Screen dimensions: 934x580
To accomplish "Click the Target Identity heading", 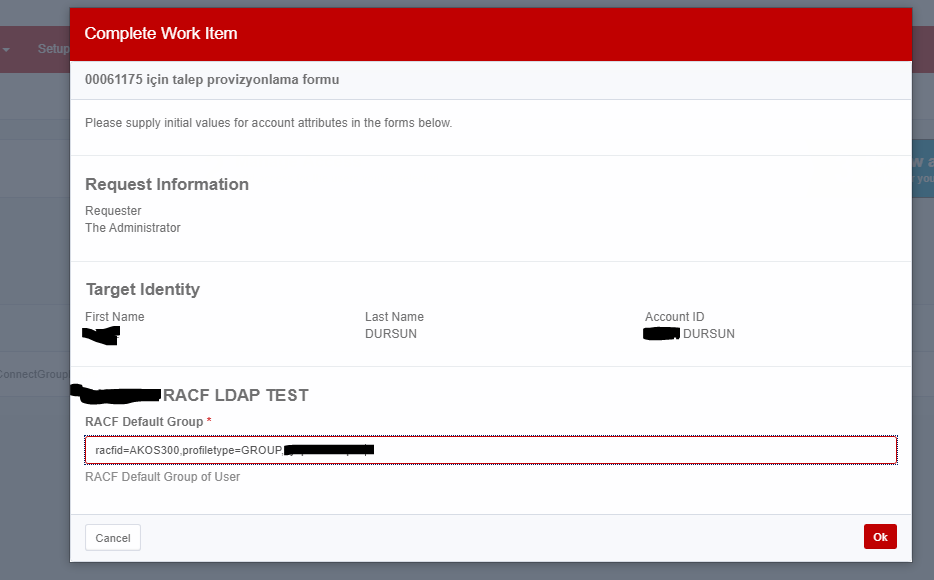I will click(143, 289).
